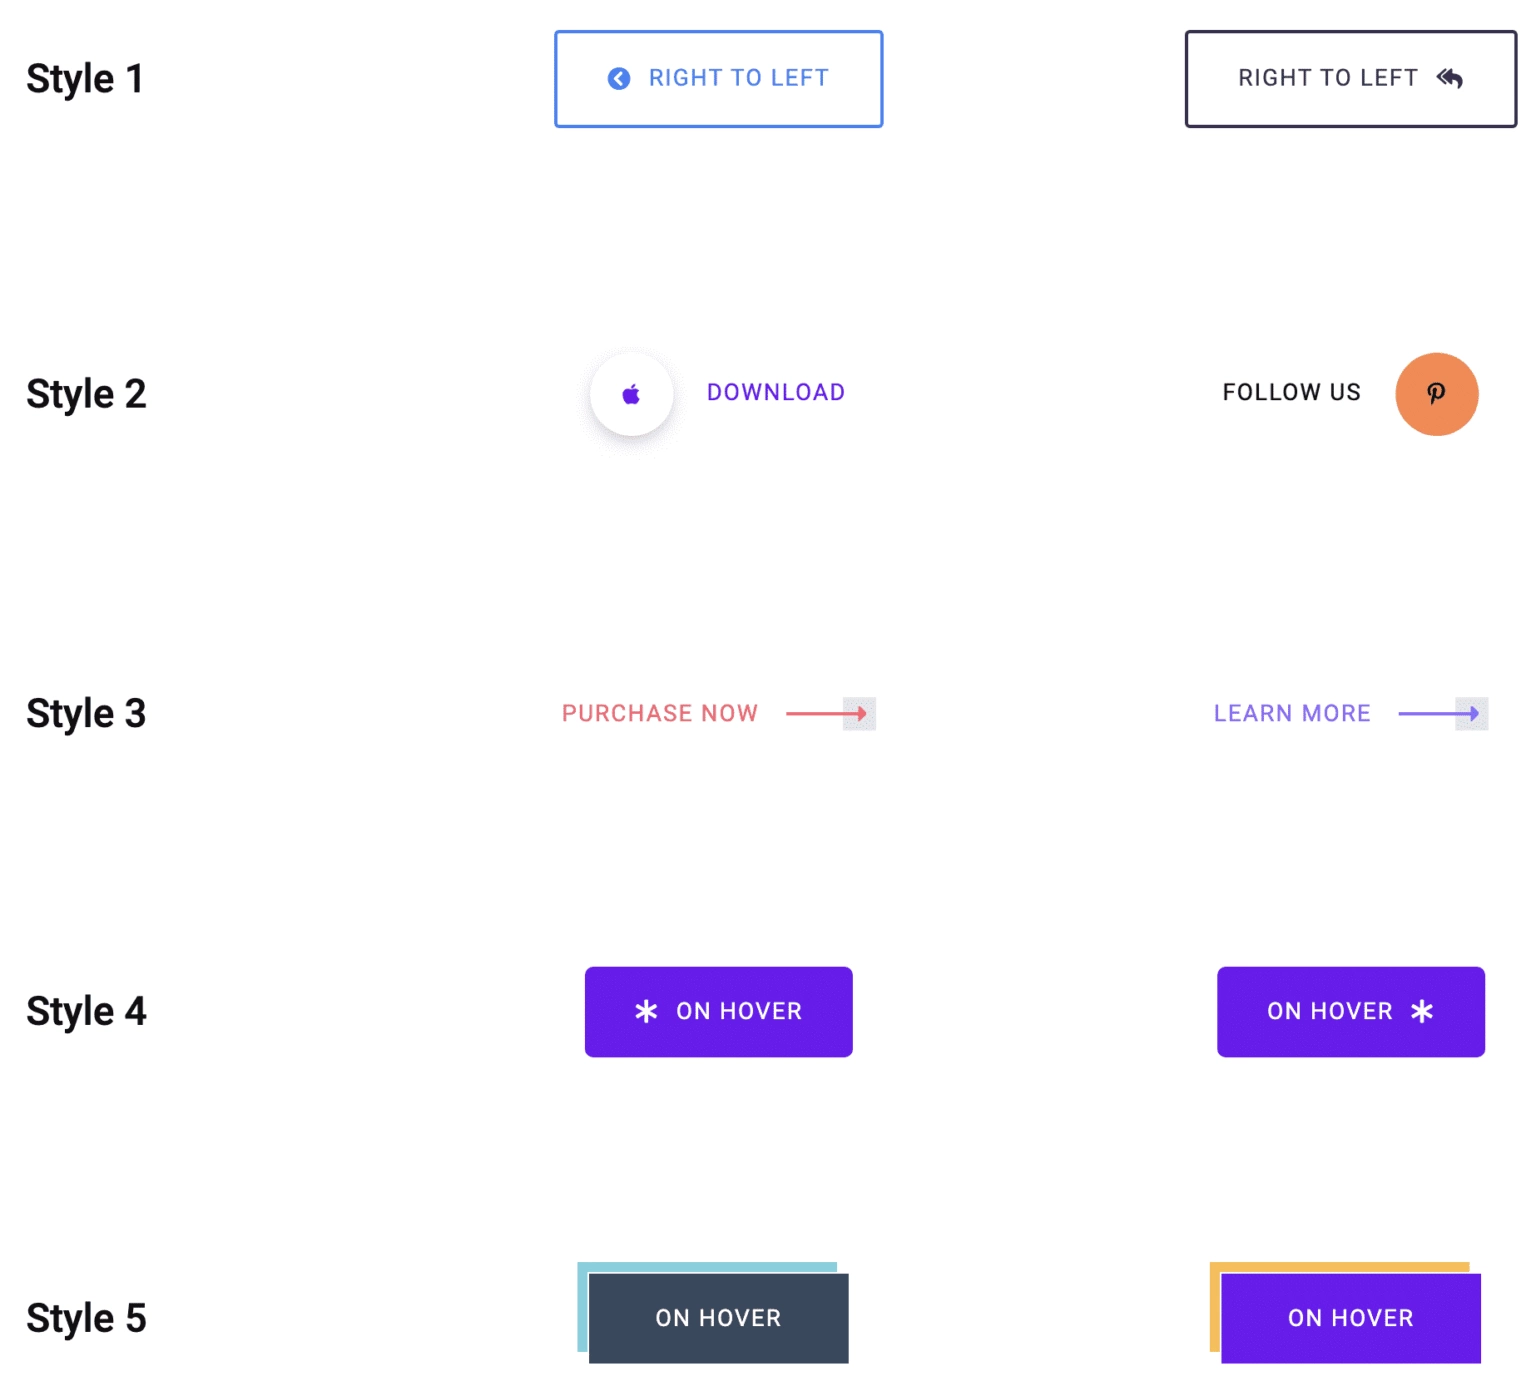Click the asterisk icon on left ON HOVER button

[645, 1011]
